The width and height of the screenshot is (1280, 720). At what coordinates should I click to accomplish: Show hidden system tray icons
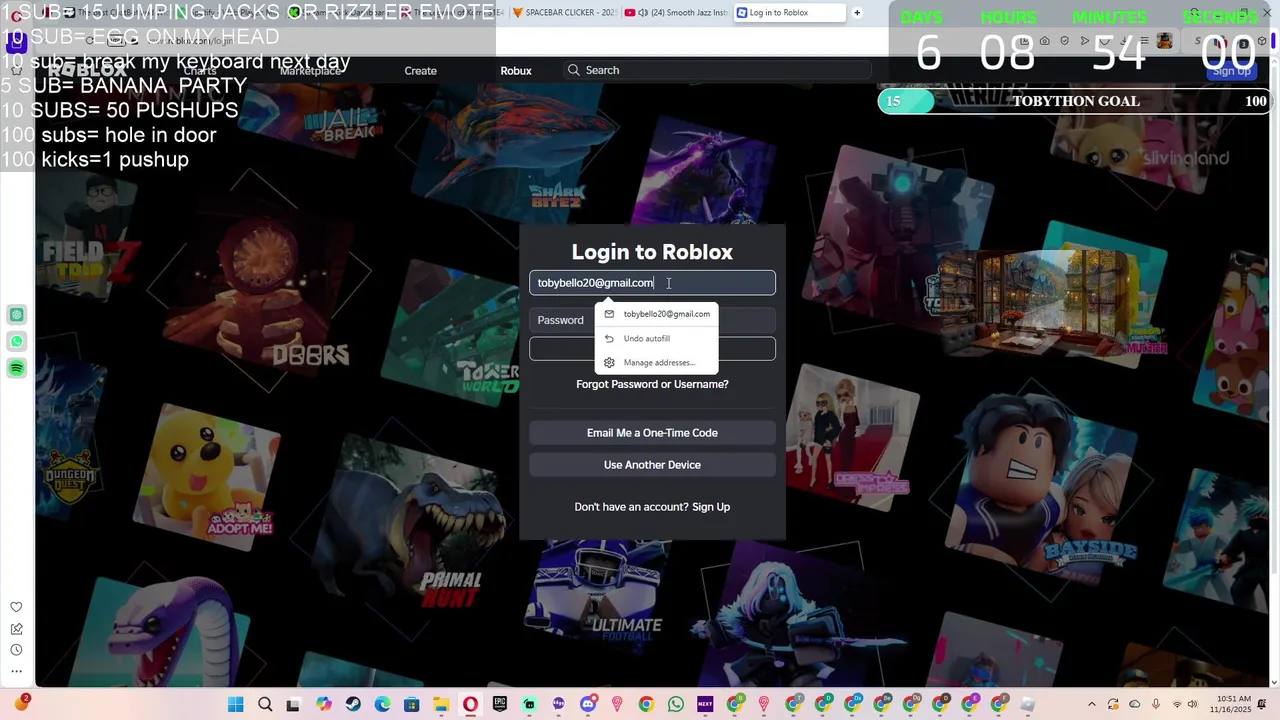tap(1091, 705)
